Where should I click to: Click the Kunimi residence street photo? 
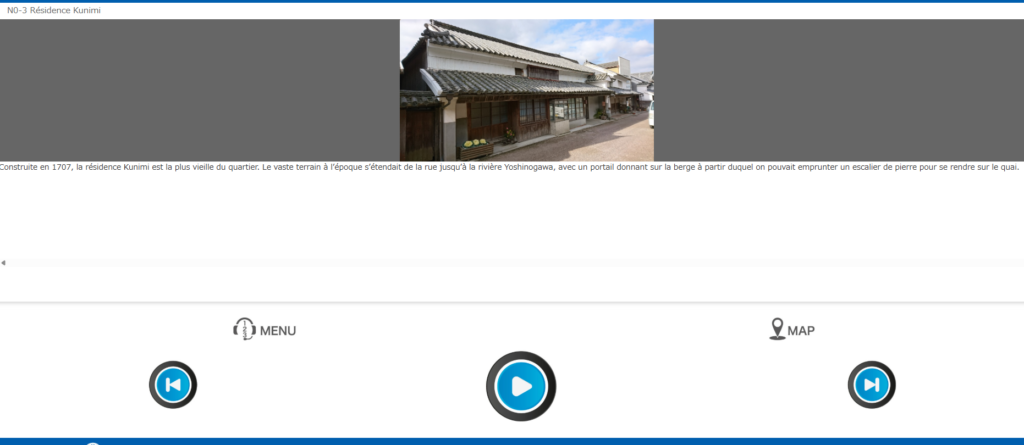point(526,90)
